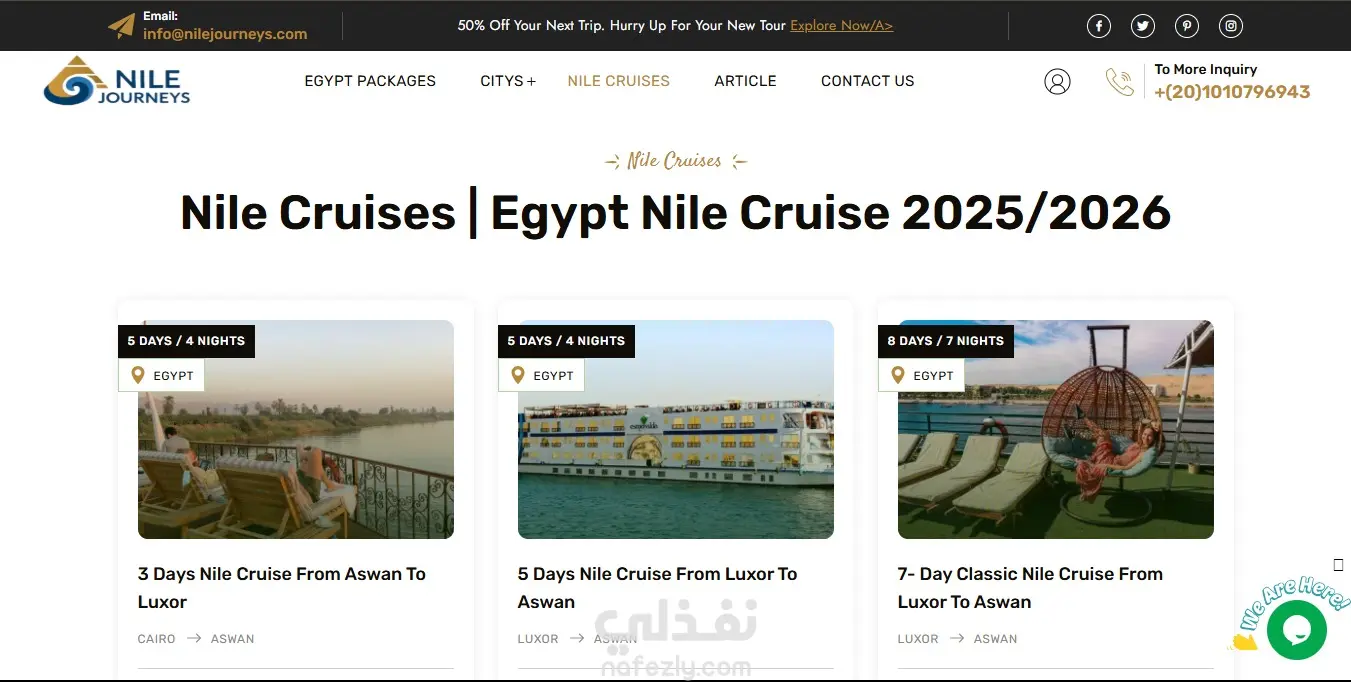The height and width of the screenshot is (682, 1351).
Task: Click the phone inquiry icon
Action: (1120, 82)
